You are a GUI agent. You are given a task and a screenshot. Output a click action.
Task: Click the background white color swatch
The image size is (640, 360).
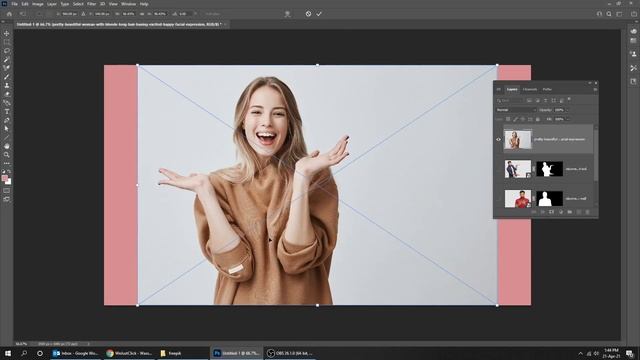[x=9, y=182]
